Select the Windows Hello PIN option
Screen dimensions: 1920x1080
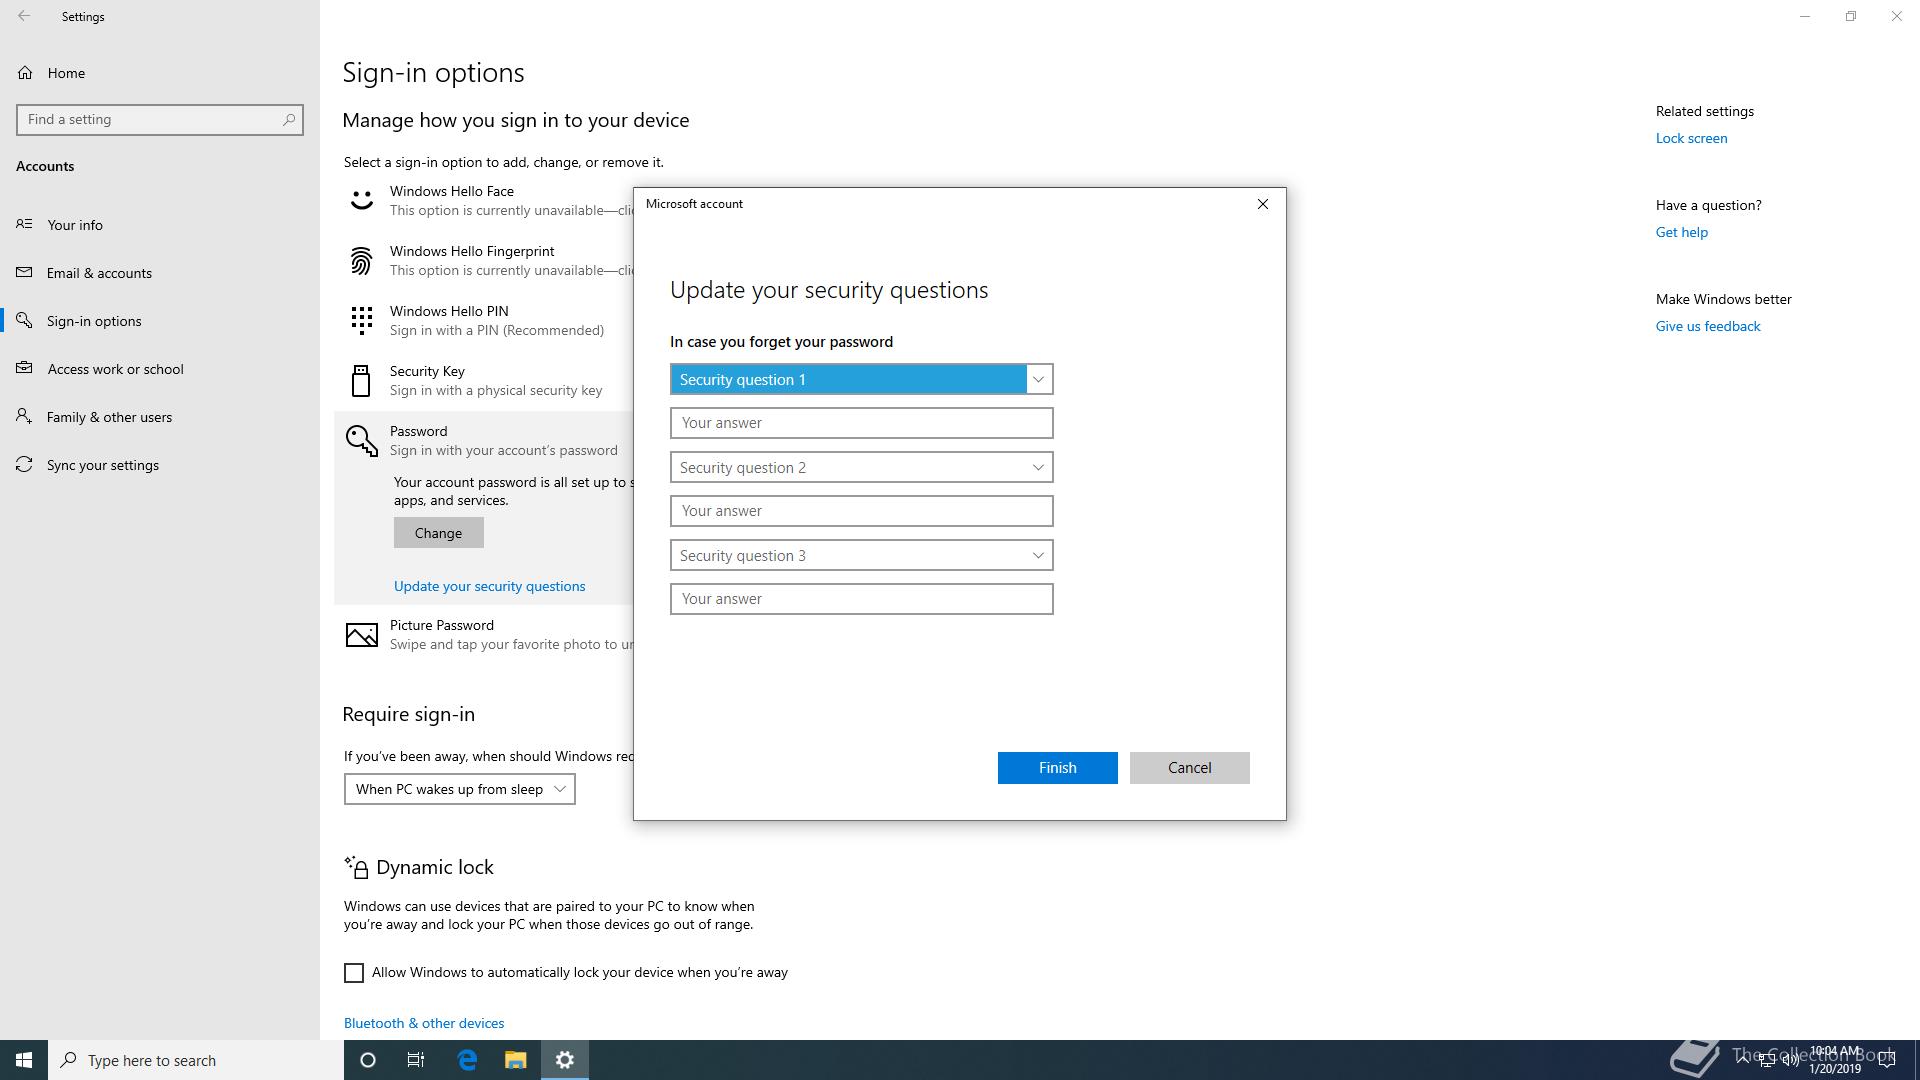484,320
